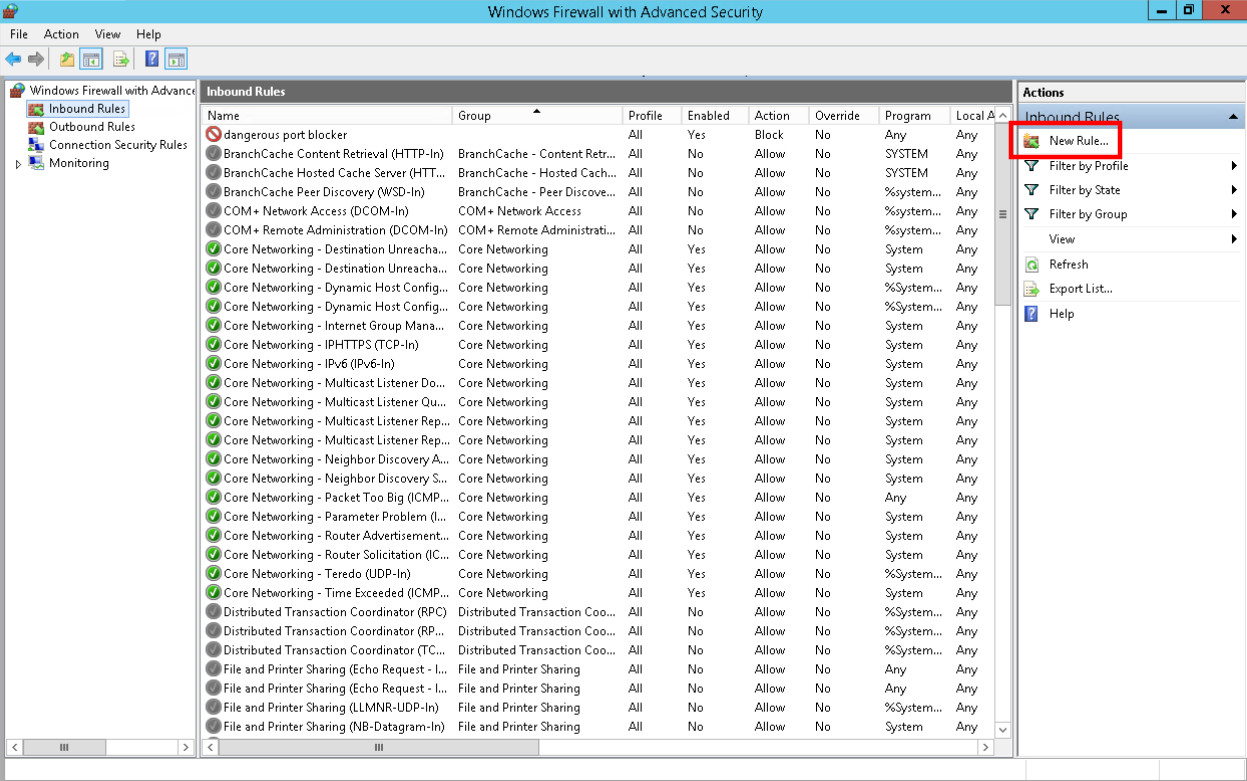Click the New Rule icon in Actions
1247x781 pixels.
coord(1032,141)
